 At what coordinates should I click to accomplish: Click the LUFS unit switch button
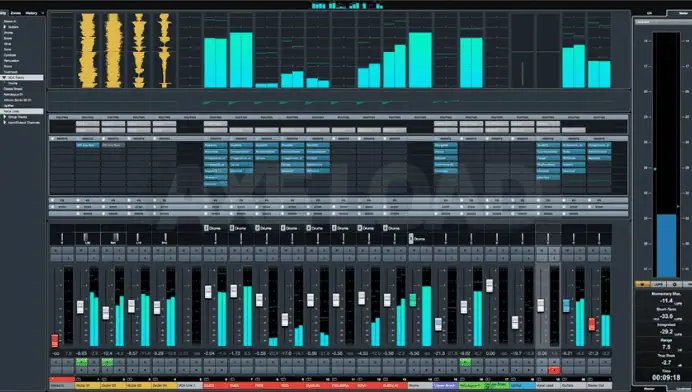coord(658,284)
